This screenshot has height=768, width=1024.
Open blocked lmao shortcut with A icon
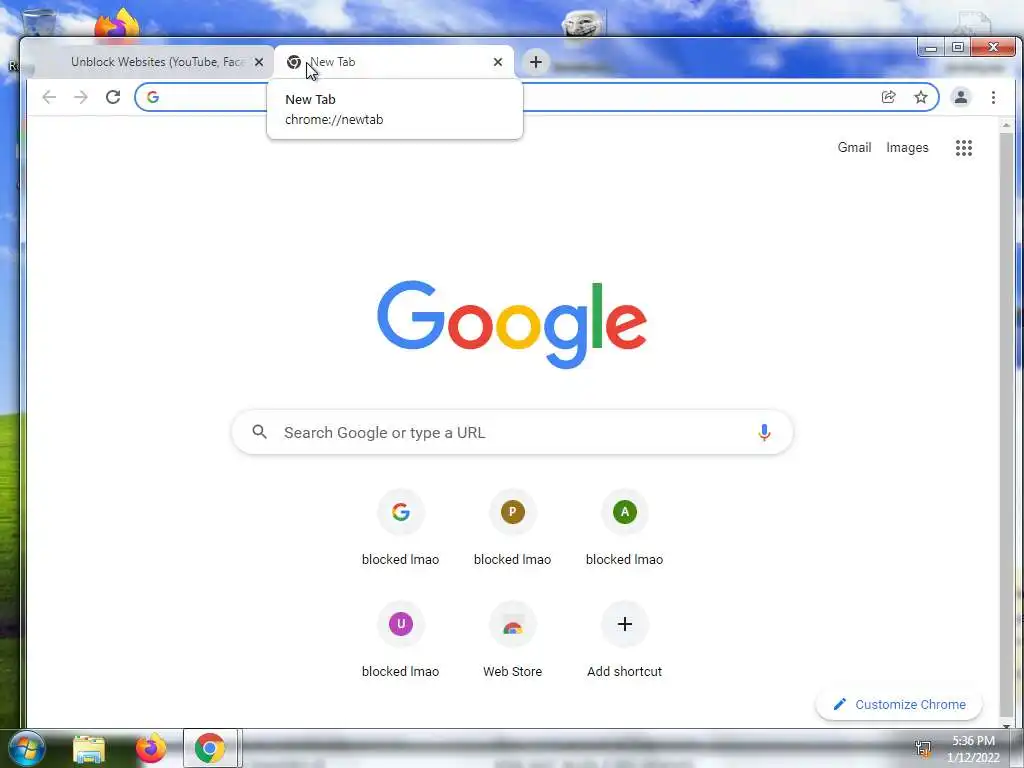[624, 526]
